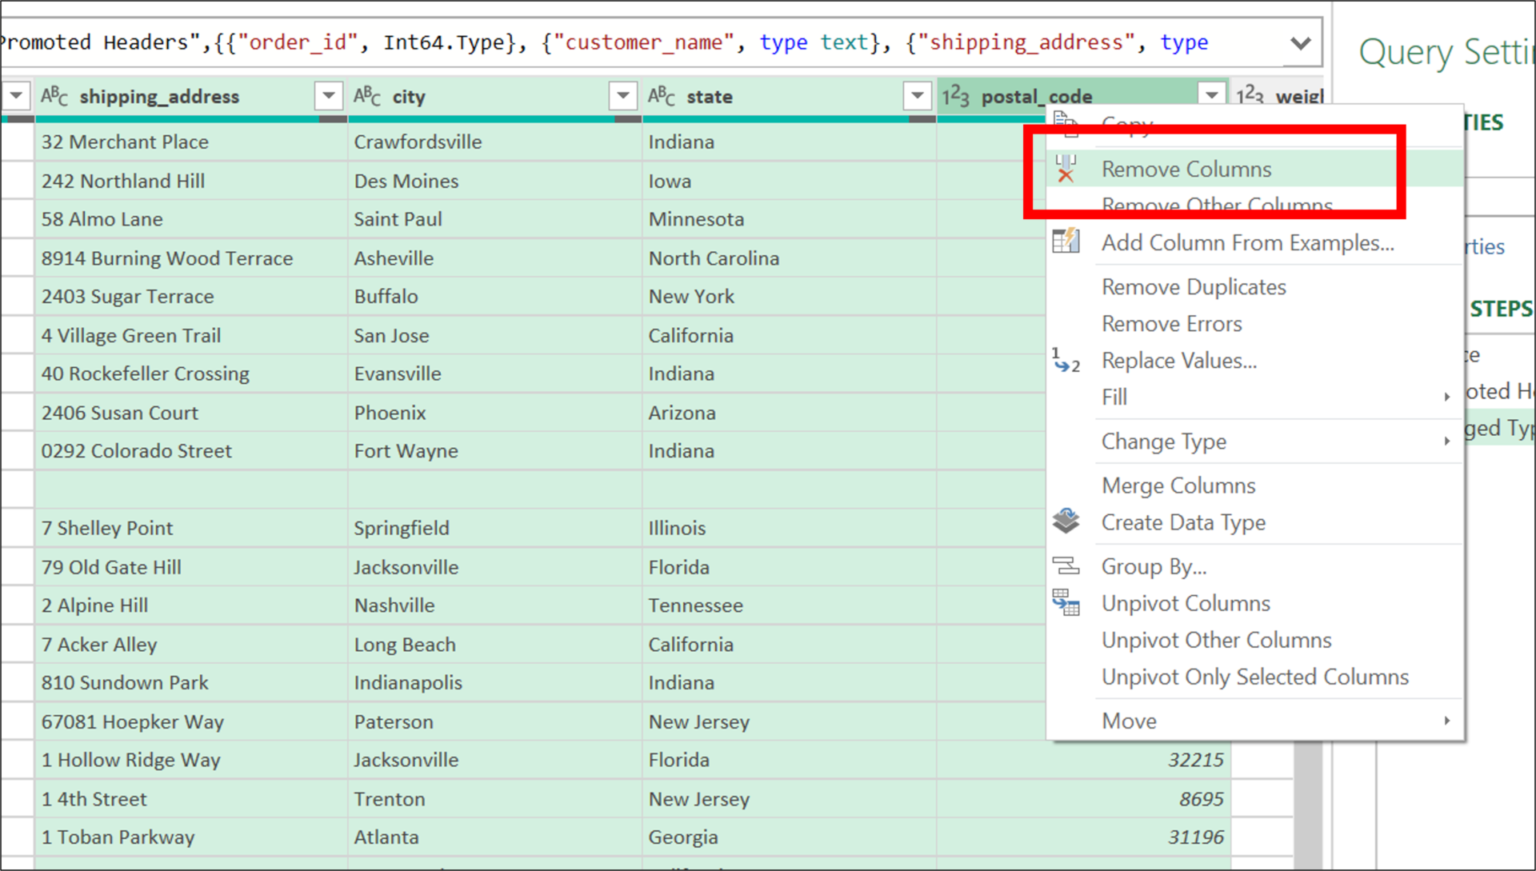
Task: Select Remove Errors in the menu
Action: pyautogui.click(x=1254, y=324)
